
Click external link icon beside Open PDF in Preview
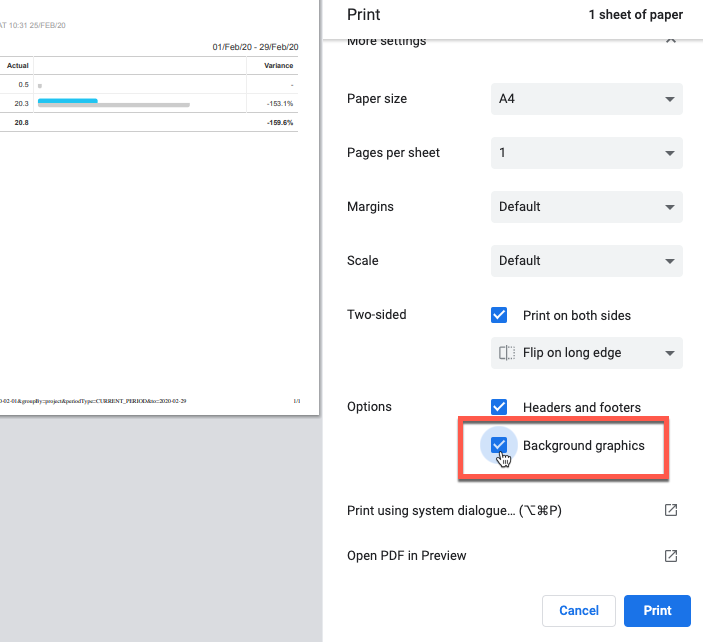coord(671,556)
